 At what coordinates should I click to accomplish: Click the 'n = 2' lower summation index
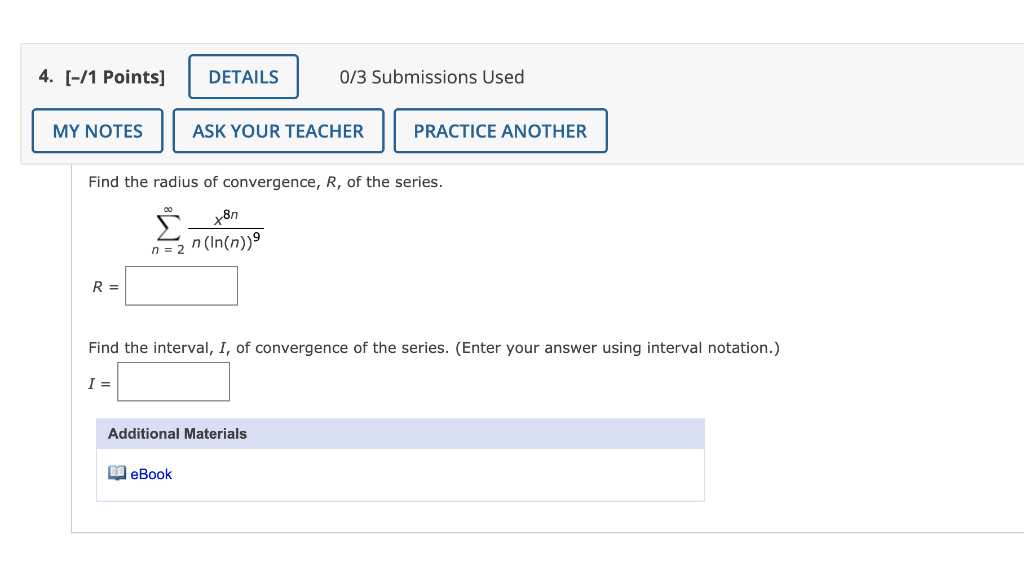pyautogui.click(x=168, y=249)
